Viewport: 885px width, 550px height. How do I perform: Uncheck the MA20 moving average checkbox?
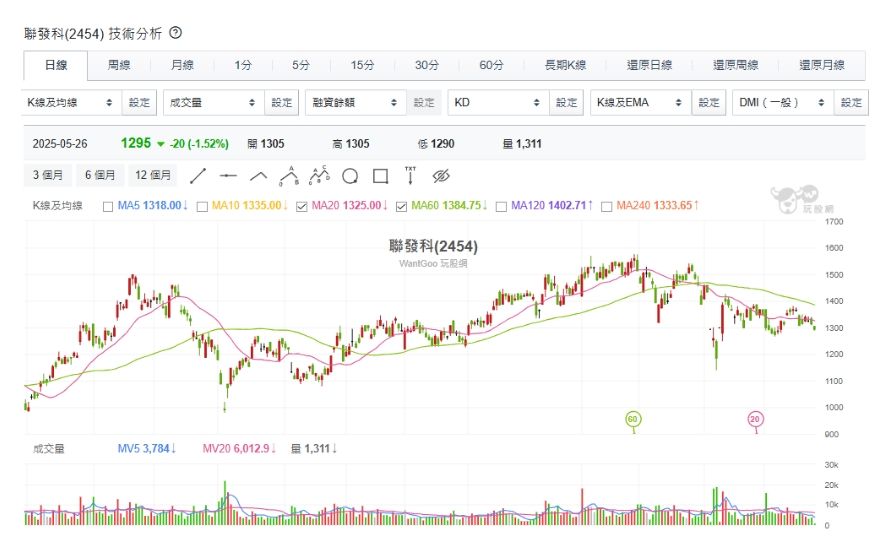pos(301,207)
